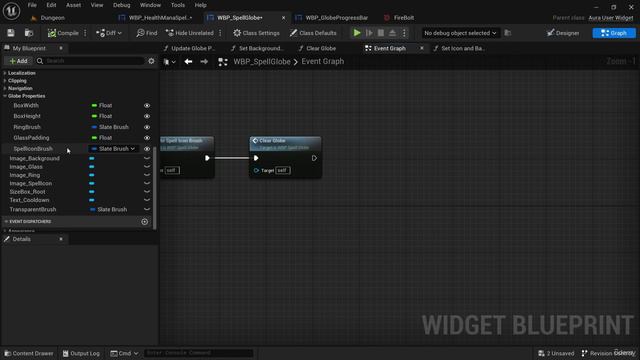The image size is (640, 360).
Task: Save the current blueprint asset
Action: [11, 33]
